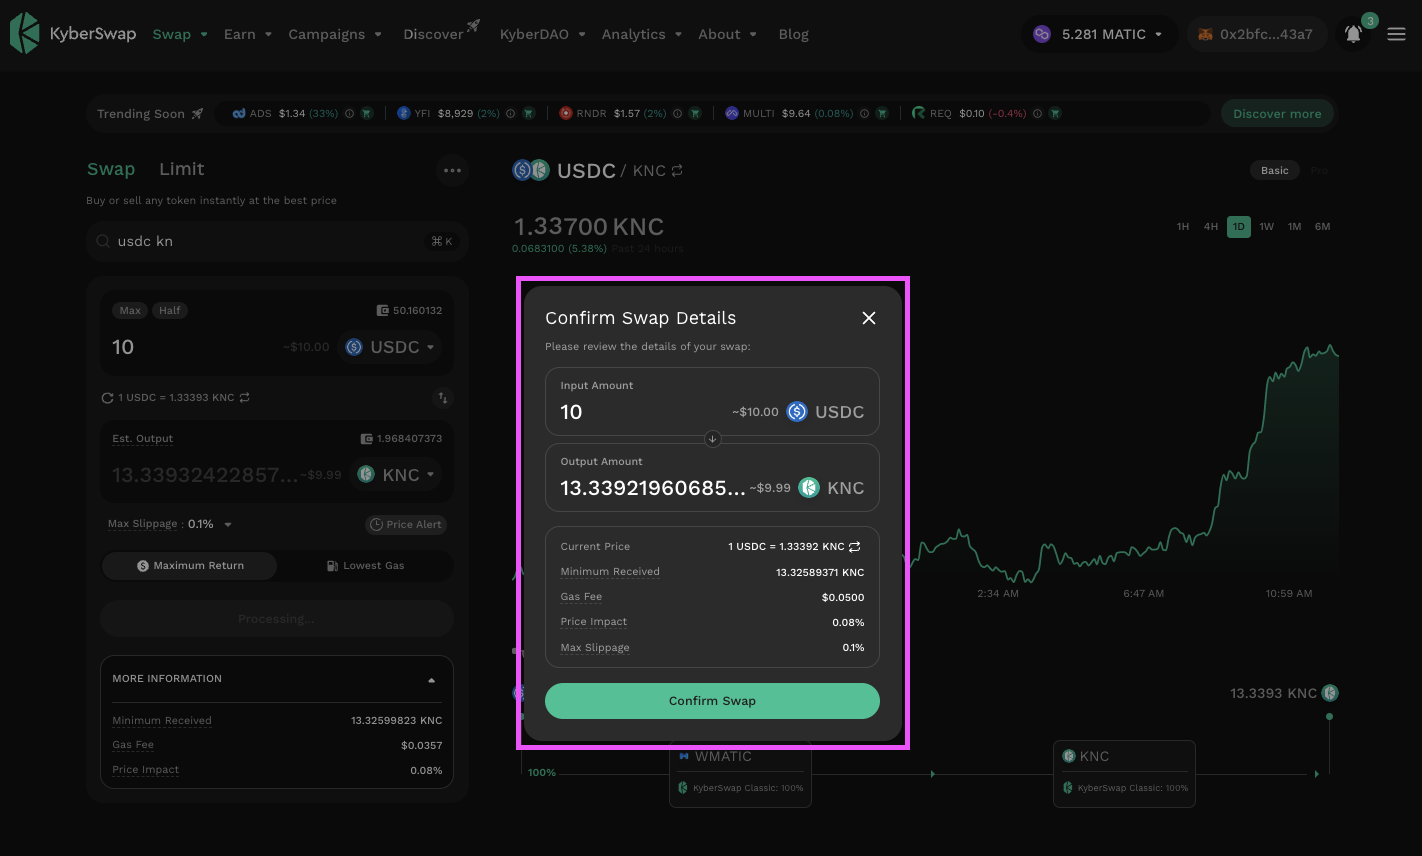Collapse the MORE INFORMATION section

431,680
